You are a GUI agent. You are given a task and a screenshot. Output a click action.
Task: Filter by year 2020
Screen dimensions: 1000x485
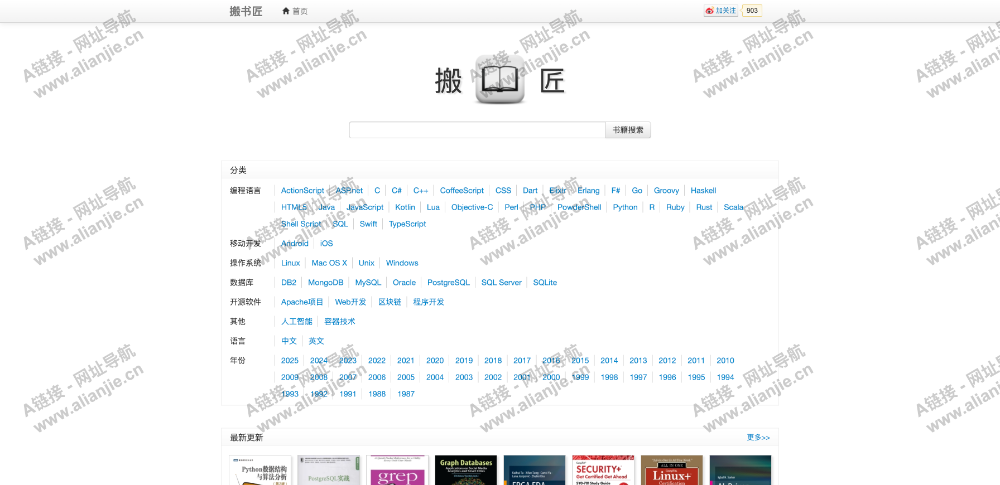(x=435, y=361)
